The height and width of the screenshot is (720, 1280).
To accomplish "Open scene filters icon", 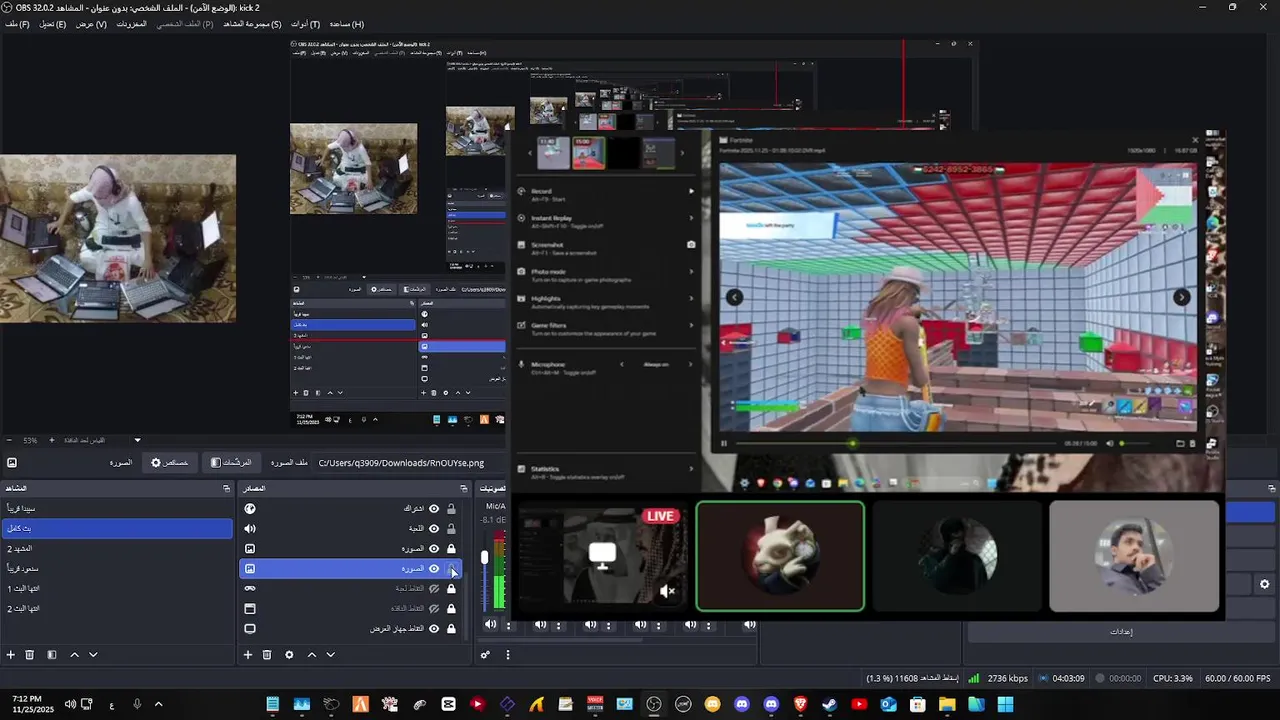I will [52, 655].
